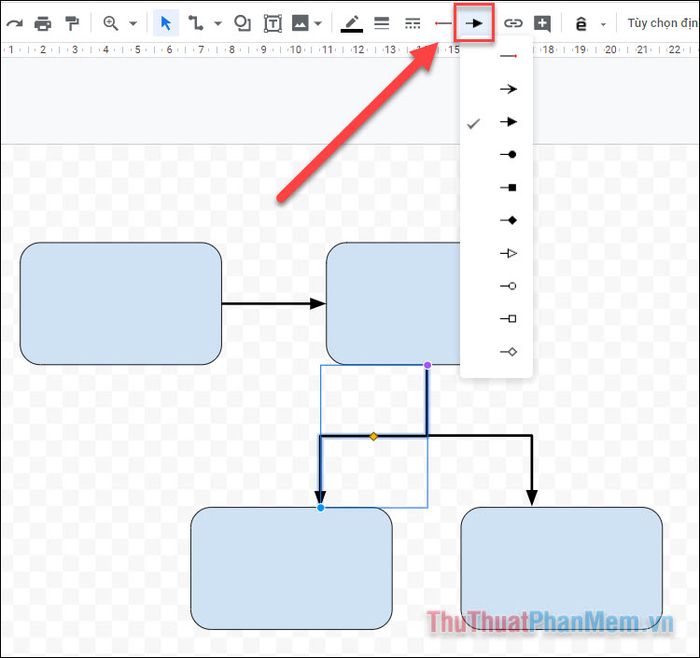The width and height of the screenshot is (700, 658).
Task: Click the redo arrow icon
Action: [x=14, y=23]
